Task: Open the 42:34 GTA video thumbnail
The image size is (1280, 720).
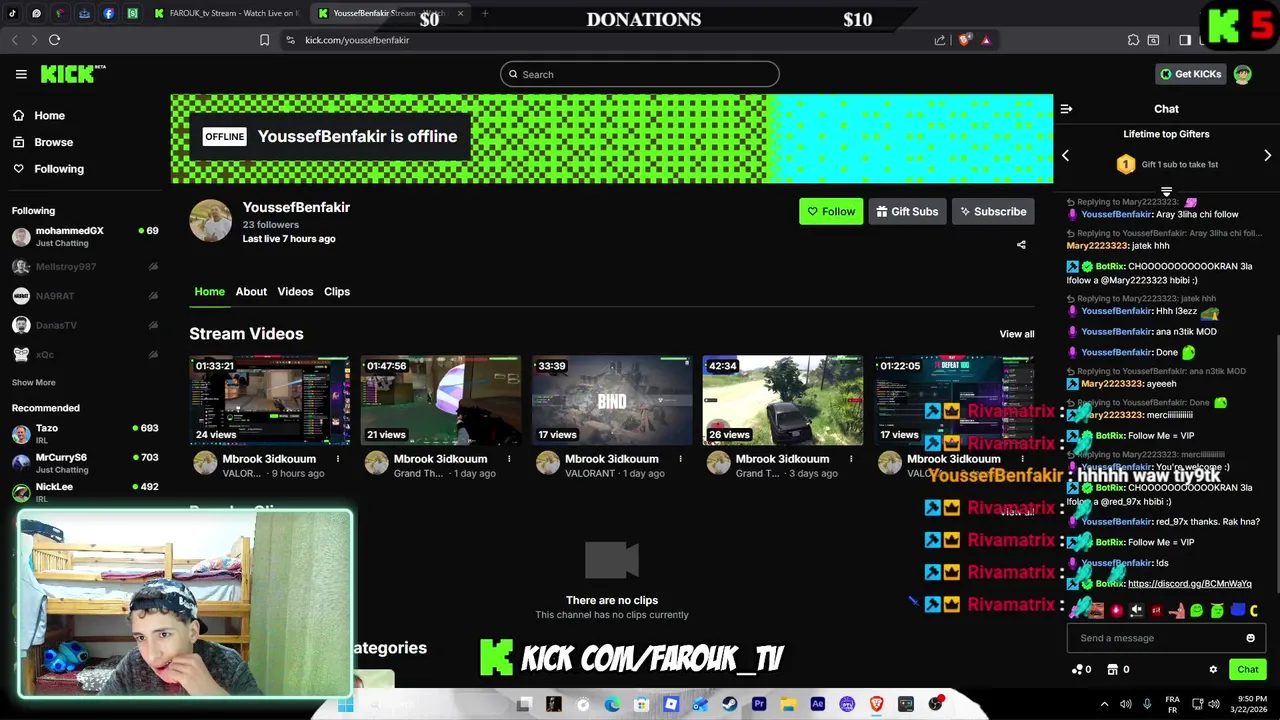Action: pos(783,400)
